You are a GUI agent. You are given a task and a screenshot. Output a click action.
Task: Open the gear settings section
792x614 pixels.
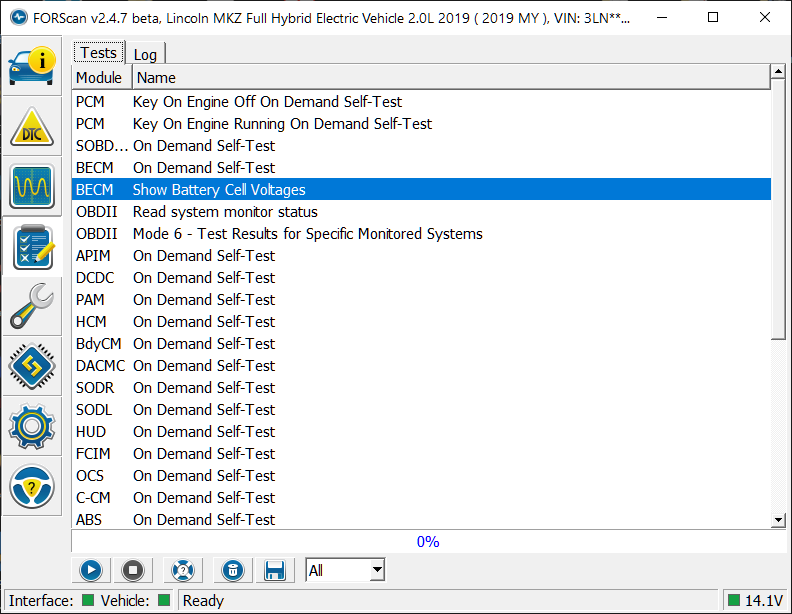[x=32, y=426]
